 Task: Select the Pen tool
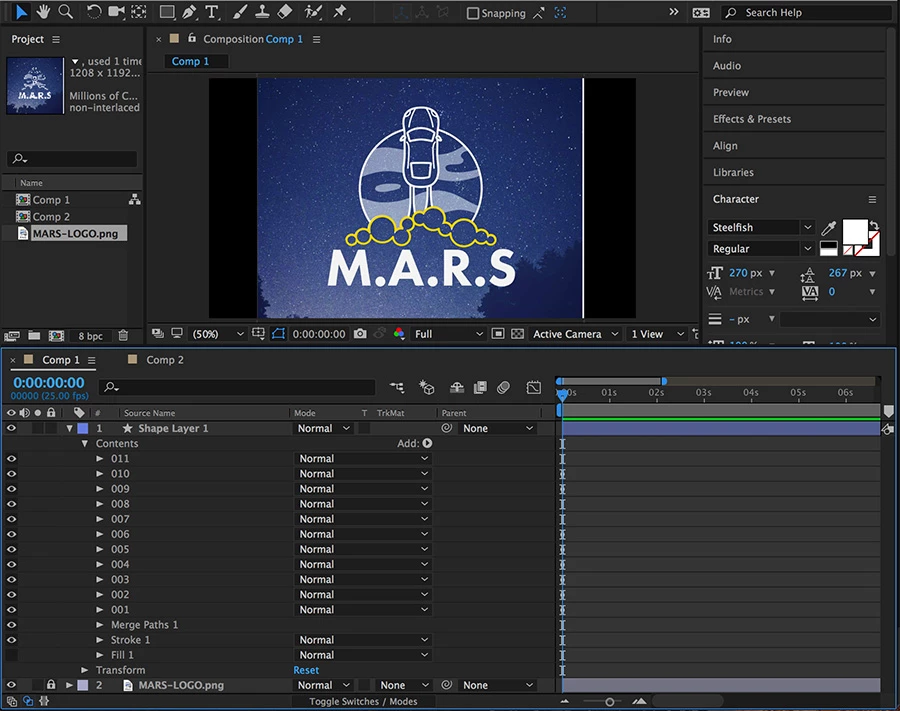[x=189, y=11]
